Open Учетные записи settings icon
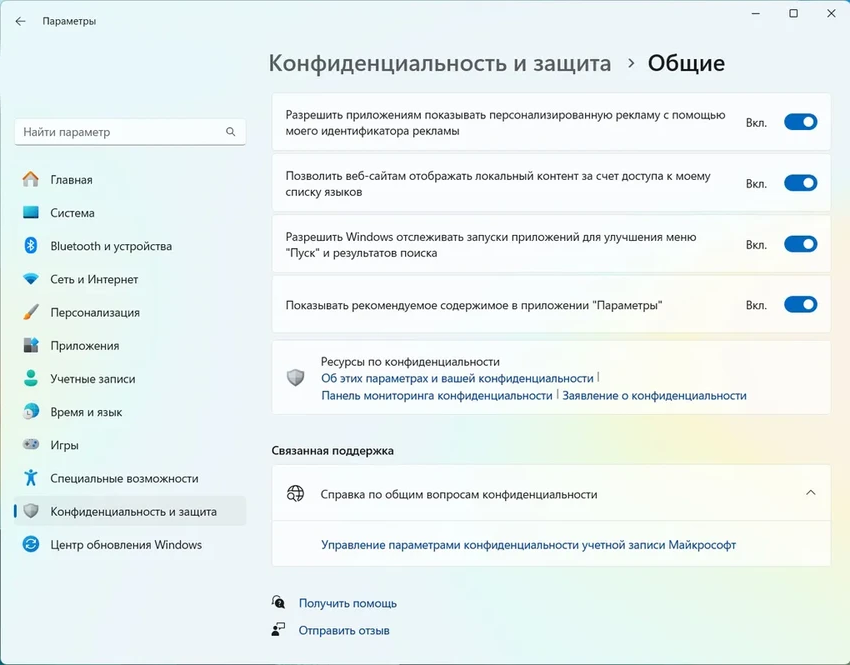The width and height of the screenshot is (850, 665). click(30, 378)
